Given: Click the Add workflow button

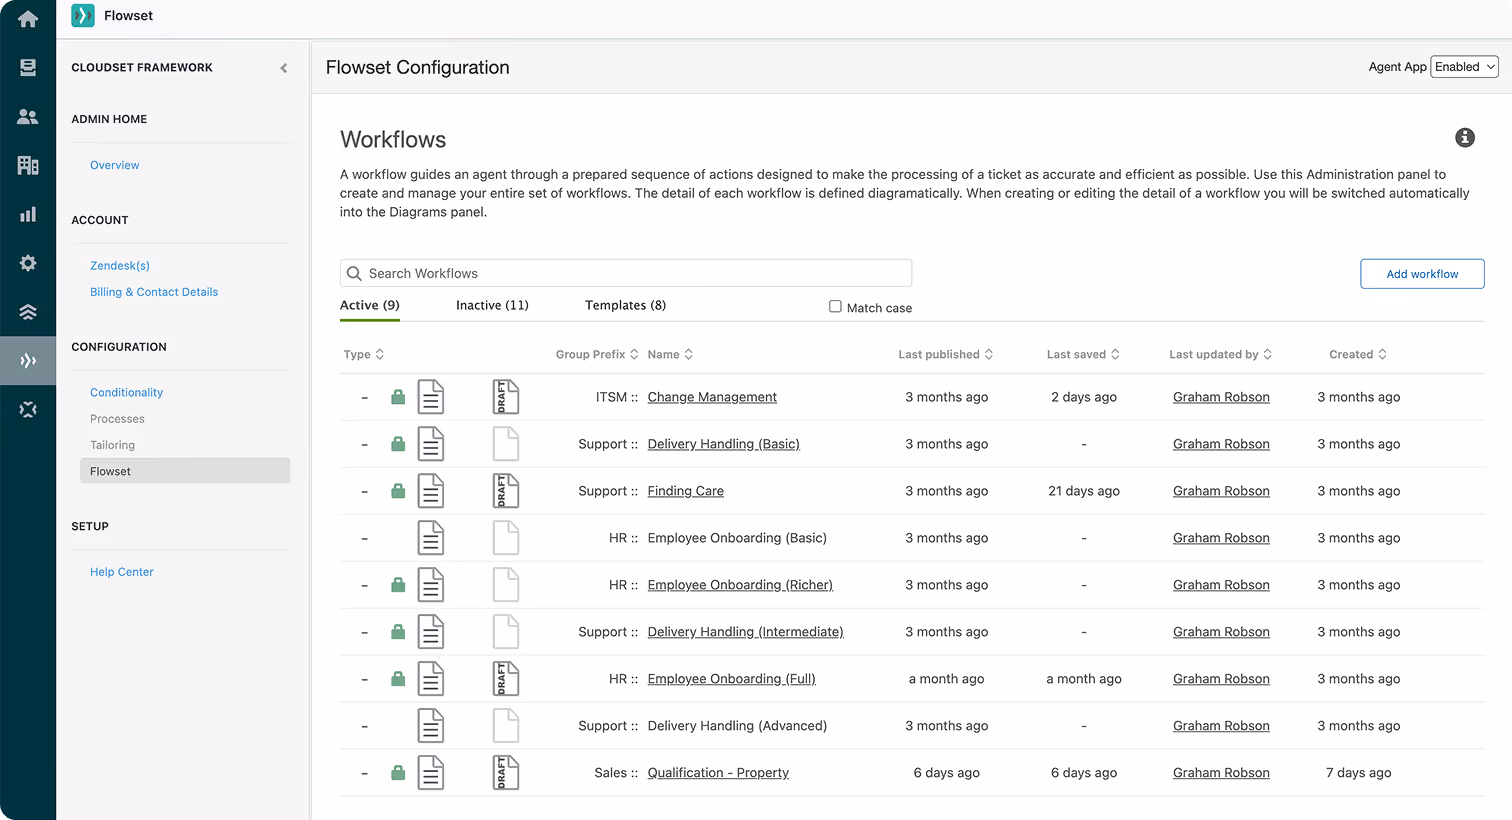Looking at the screenshot, I should (x=1422, y=273).
